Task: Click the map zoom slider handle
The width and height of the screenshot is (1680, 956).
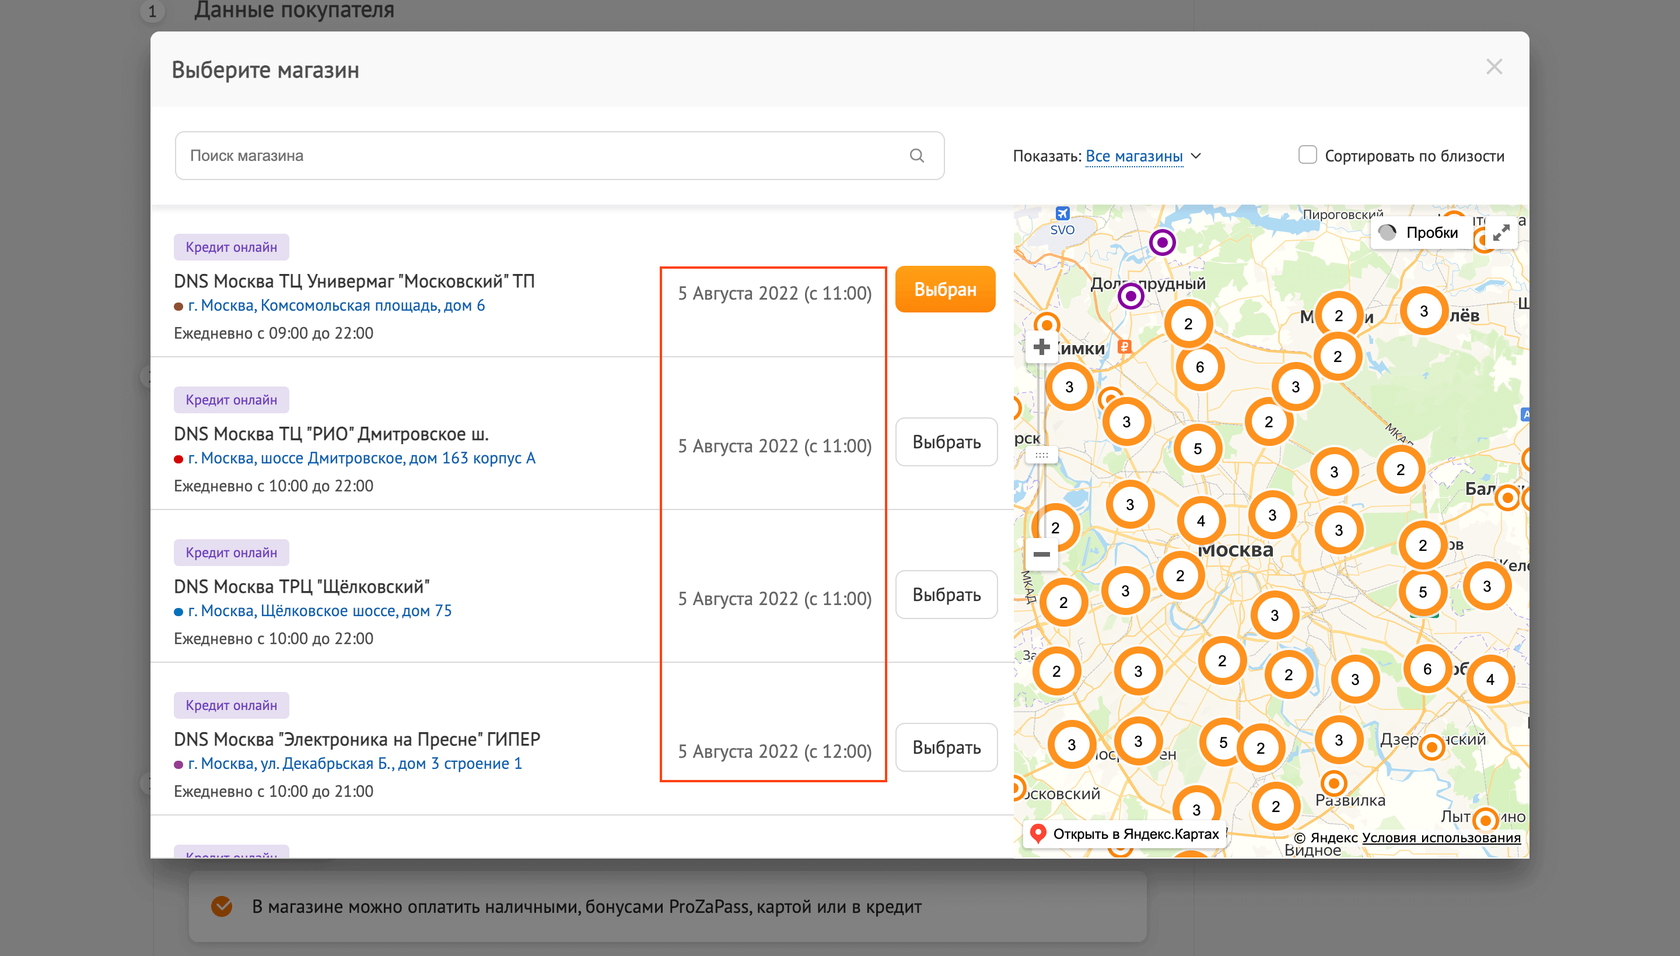Action: (x=1041, y=455)
